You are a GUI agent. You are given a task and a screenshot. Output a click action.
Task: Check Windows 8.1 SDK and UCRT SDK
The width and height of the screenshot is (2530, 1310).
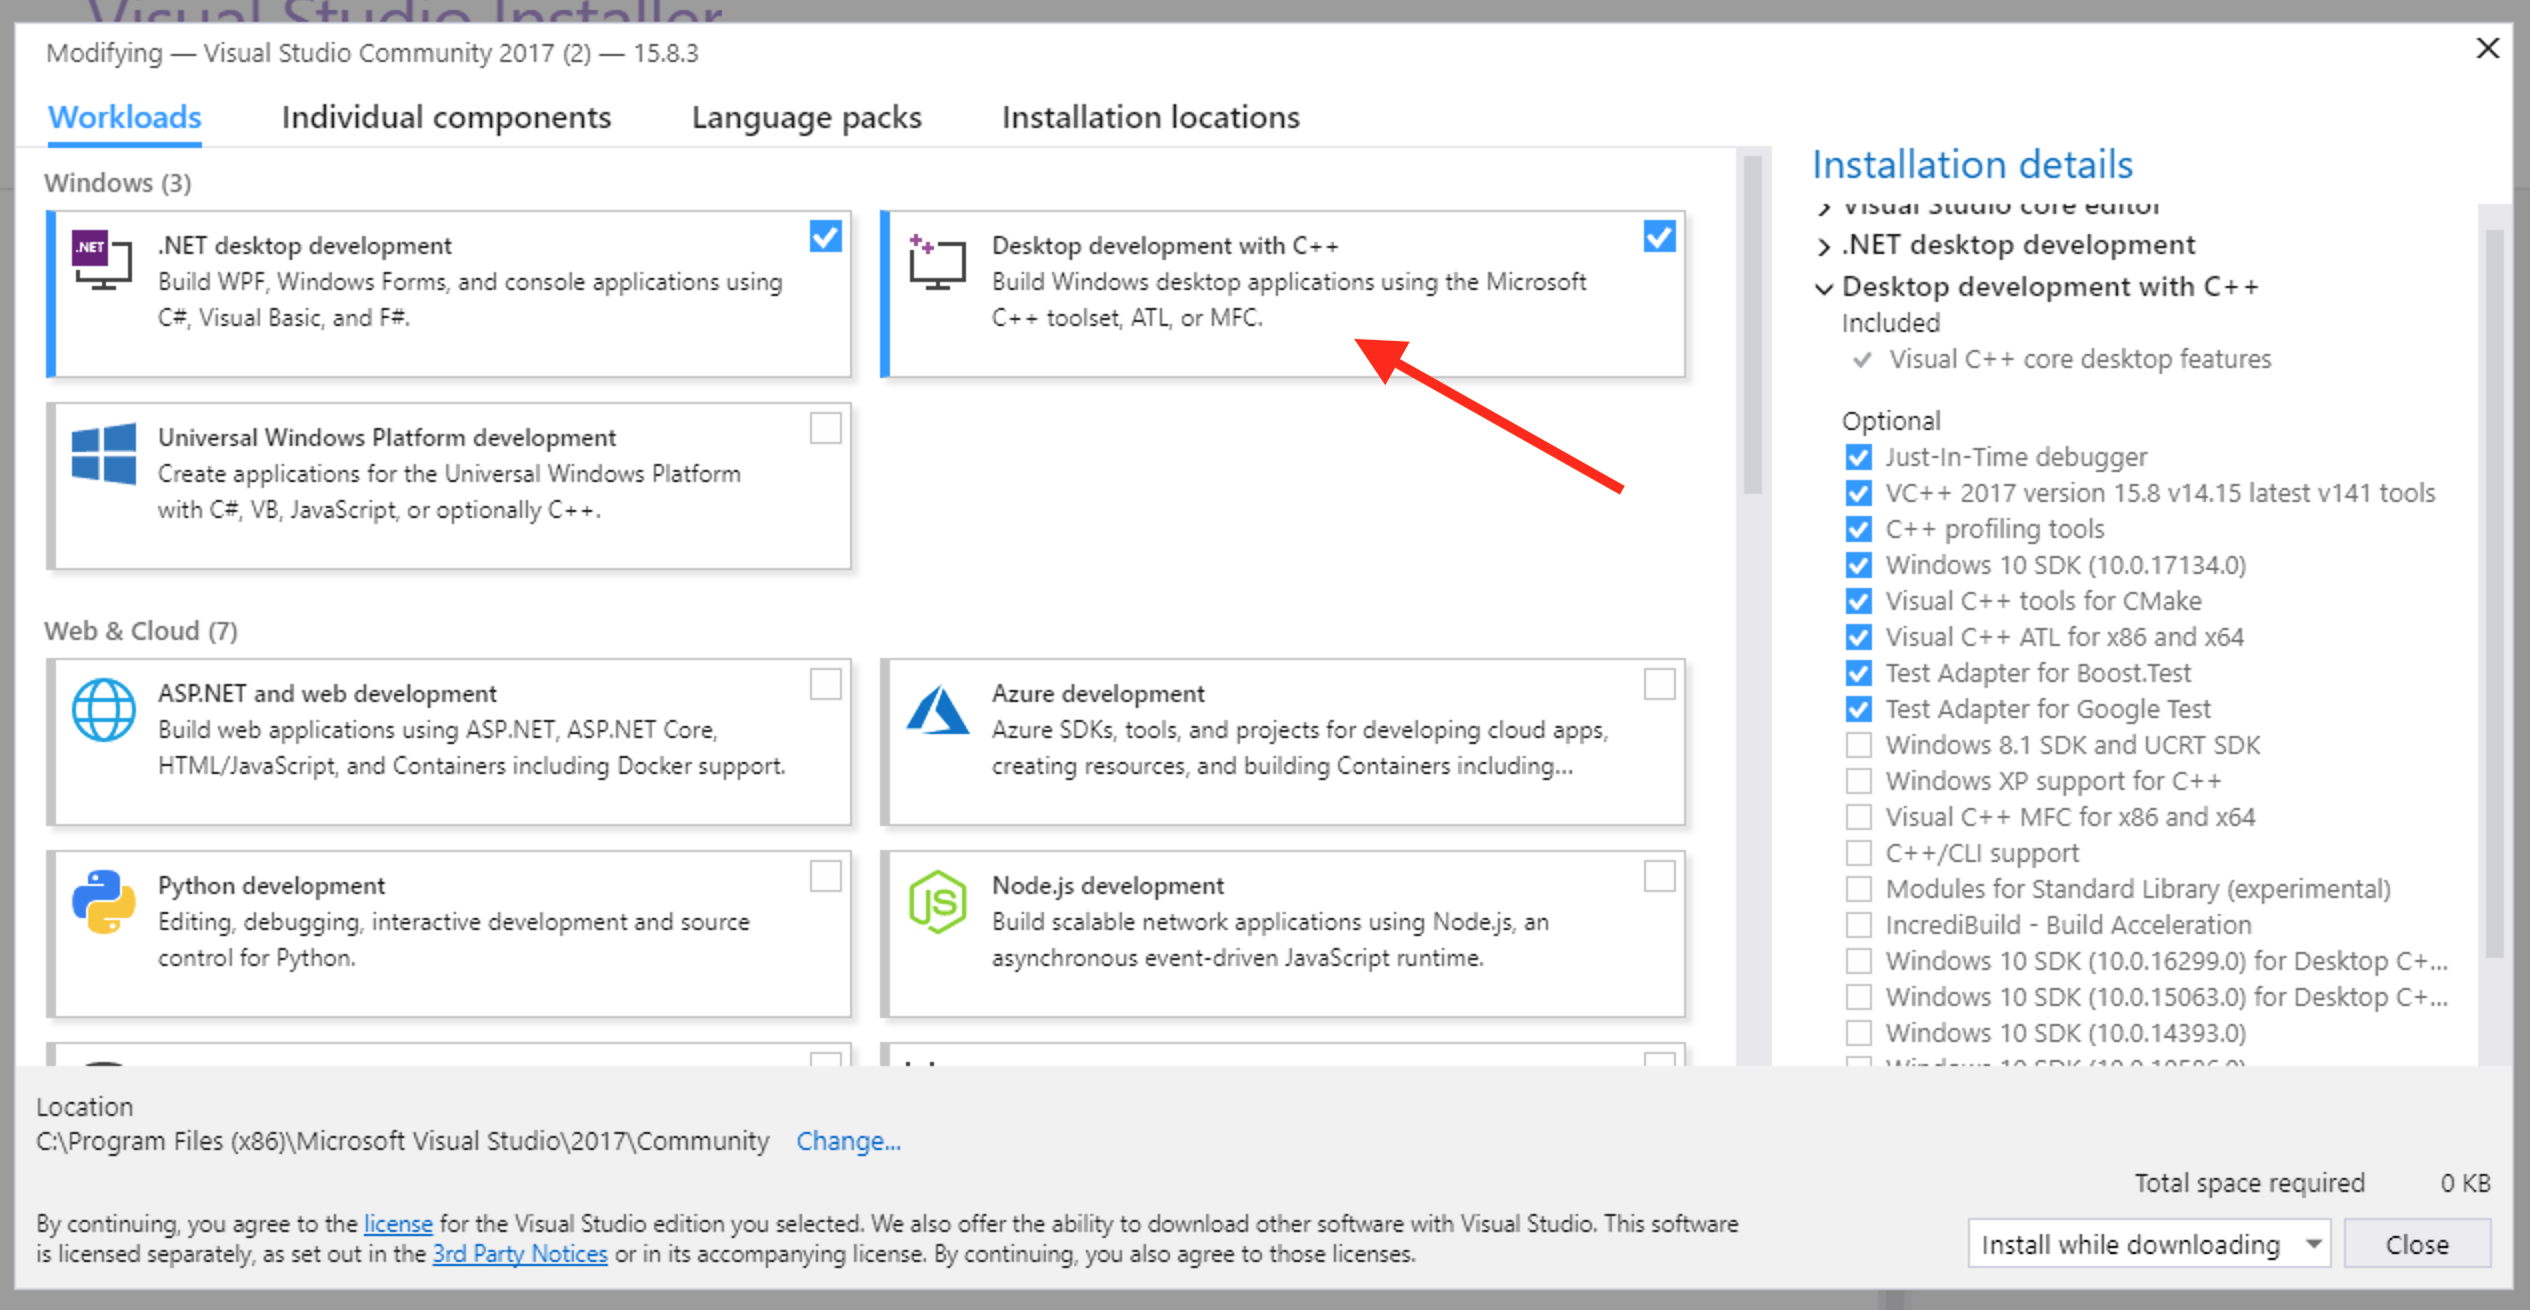coord(1858,745)
